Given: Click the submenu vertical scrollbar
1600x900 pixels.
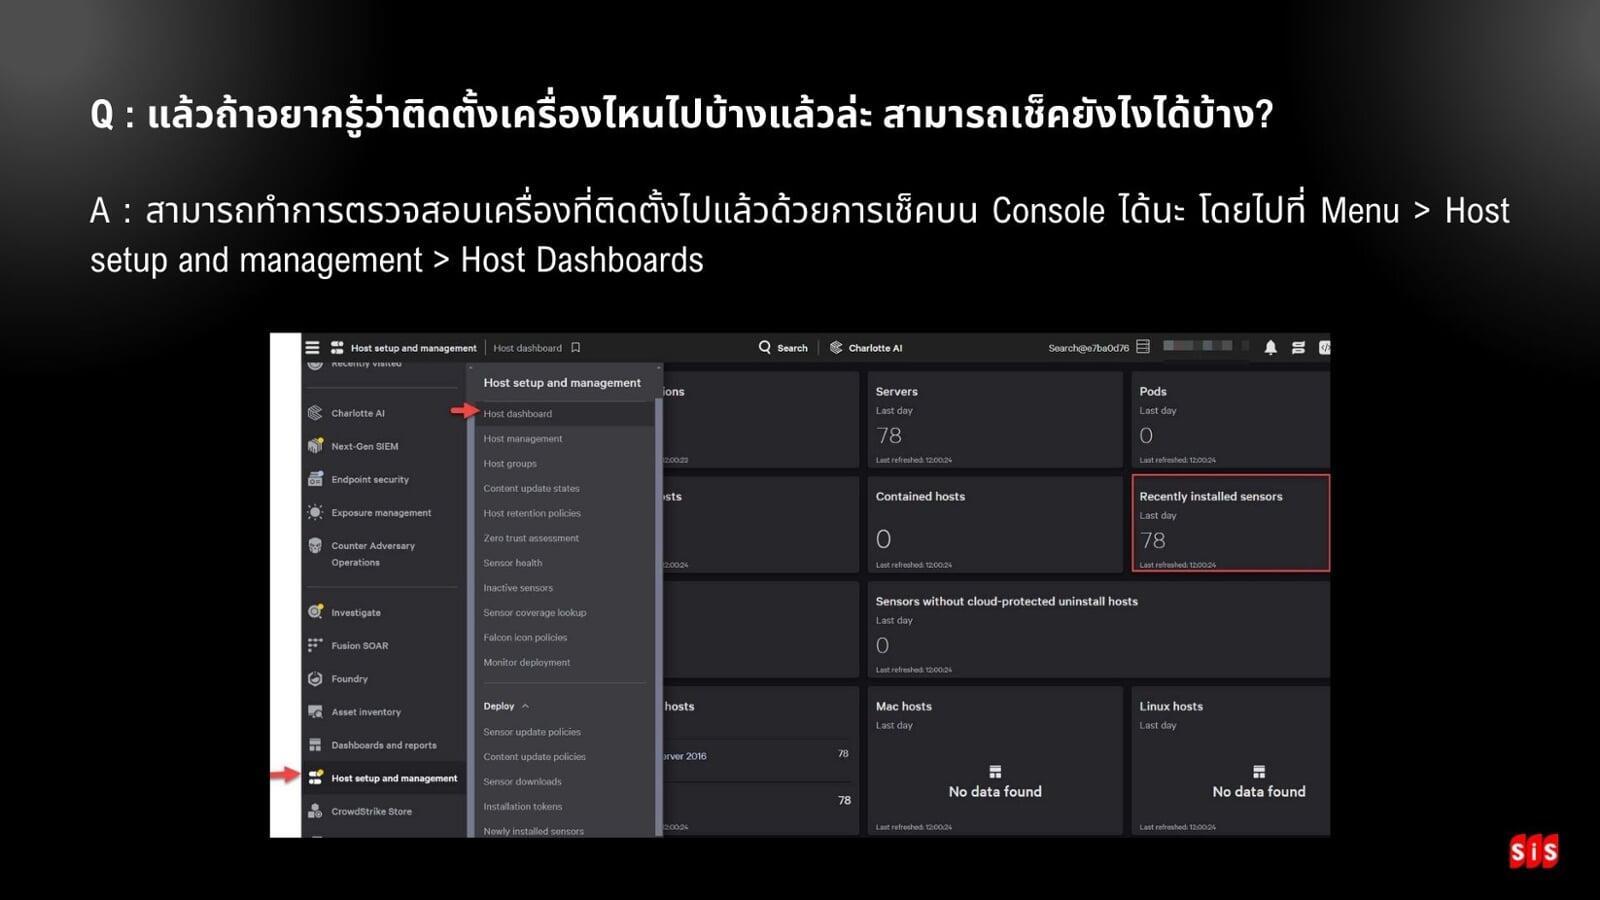Looking at the screenshot, I should point(659,615).
